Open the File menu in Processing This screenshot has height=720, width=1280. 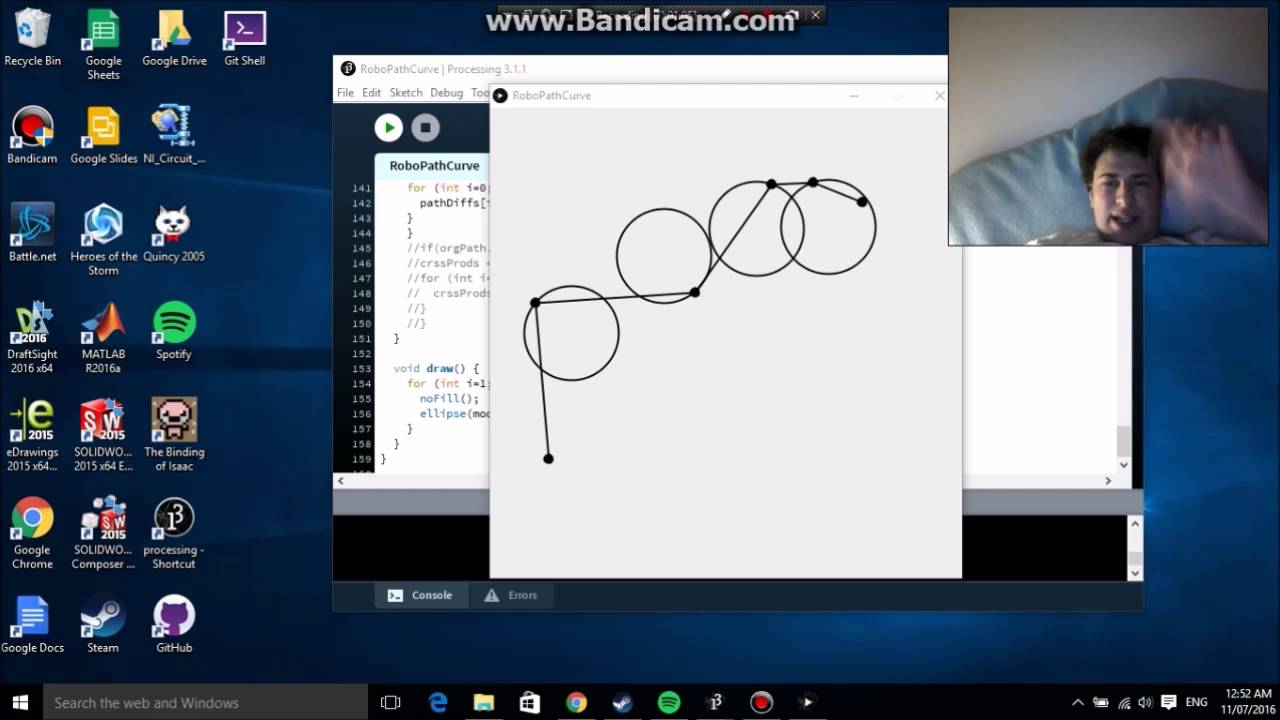pyautogui.click(x=345, y=92)
